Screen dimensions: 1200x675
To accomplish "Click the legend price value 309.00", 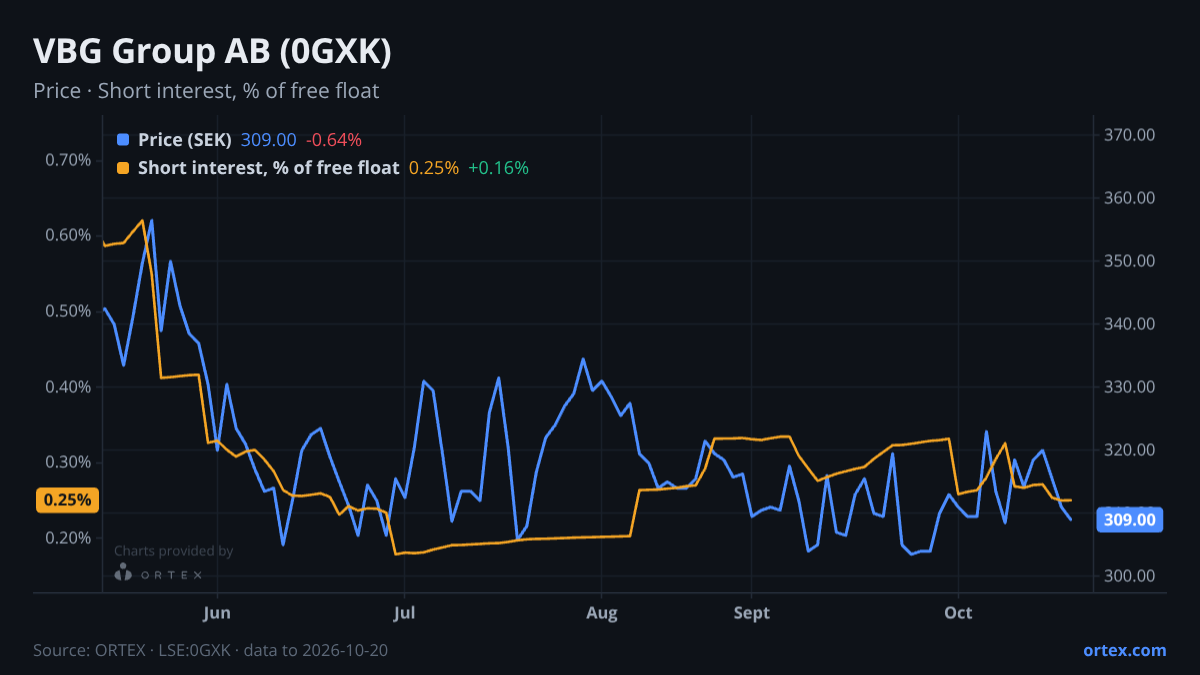I will coord(269,140).
